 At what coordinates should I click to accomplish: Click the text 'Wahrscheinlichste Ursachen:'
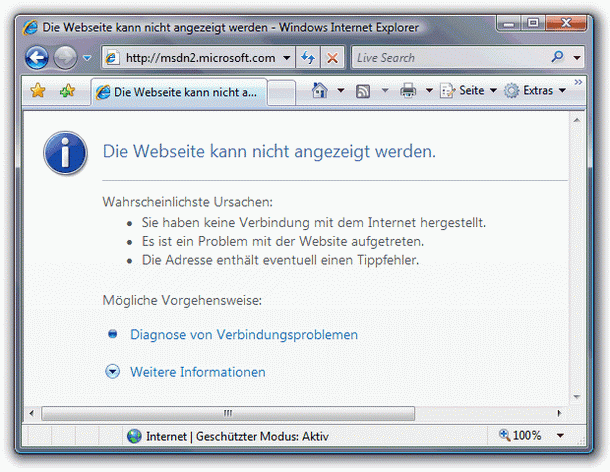(x=188, y=202)
